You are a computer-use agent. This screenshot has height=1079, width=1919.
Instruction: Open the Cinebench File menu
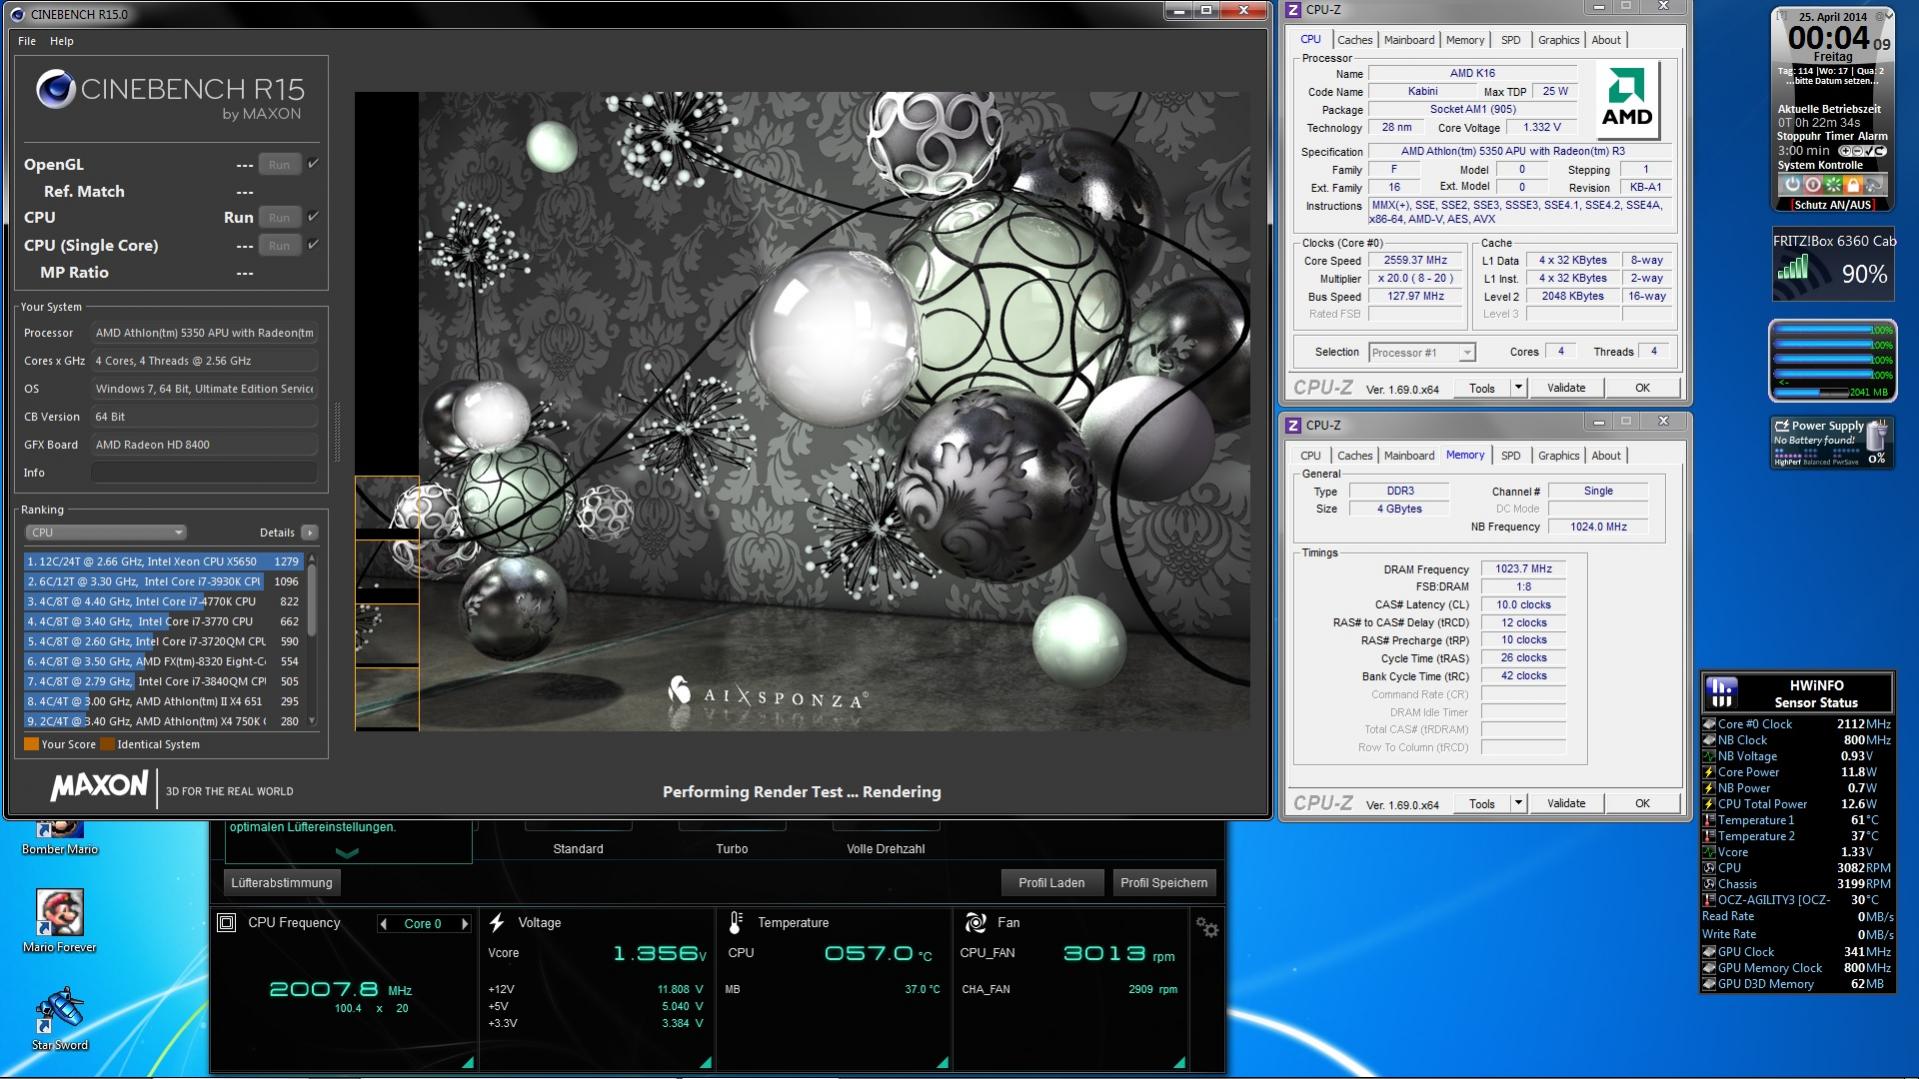(x=27, y=41)
